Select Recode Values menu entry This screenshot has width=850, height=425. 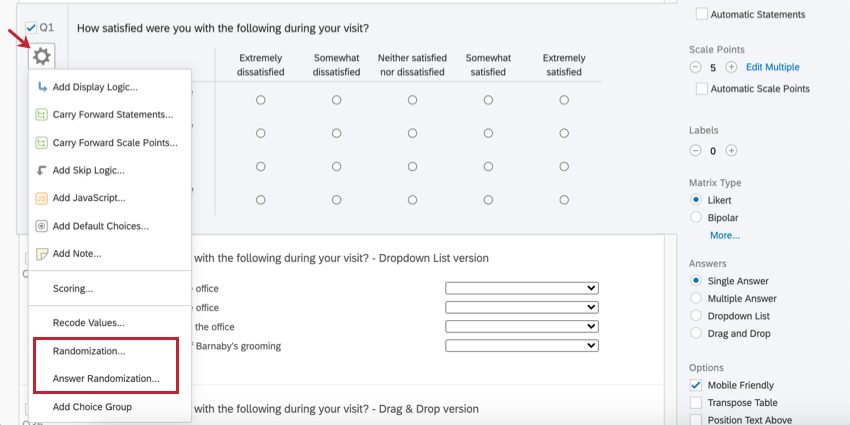coord(88,322)
